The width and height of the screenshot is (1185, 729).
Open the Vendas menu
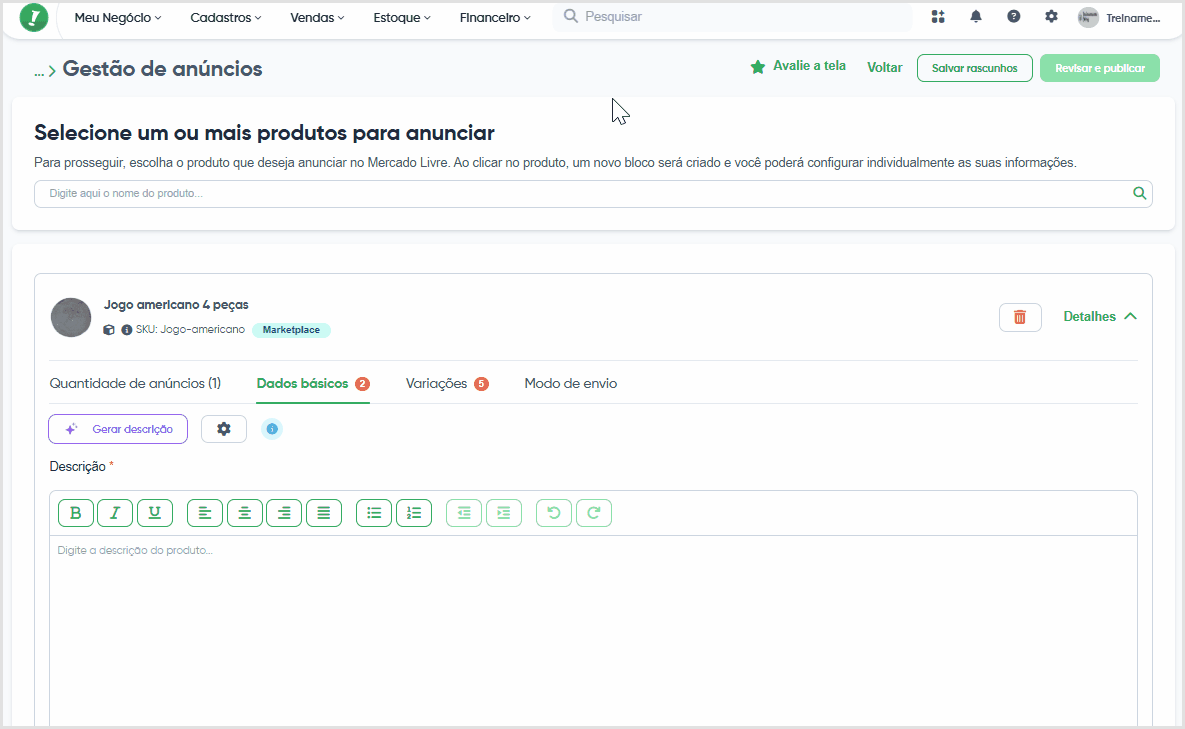317,17
